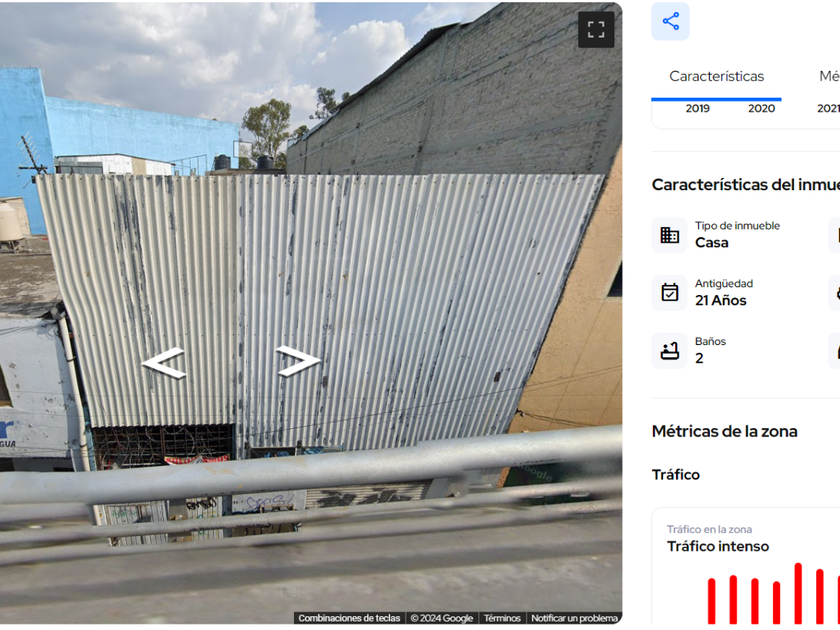Move street view with left arrow
Image resolution: width=840 pixels, height=630 pixels.
click(x=164, y=363)
